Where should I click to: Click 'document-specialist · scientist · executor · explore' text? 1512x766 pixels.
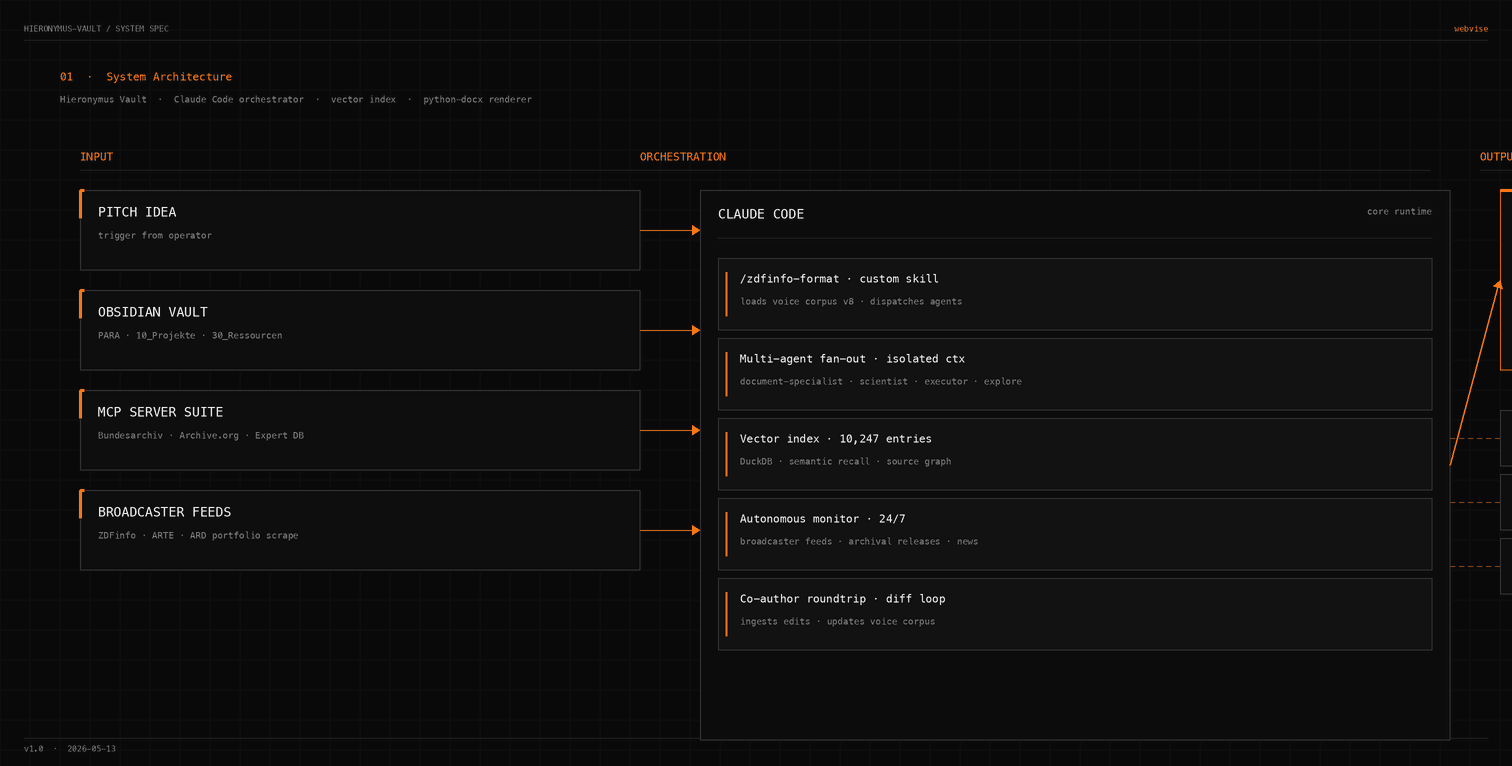point(881,382)
